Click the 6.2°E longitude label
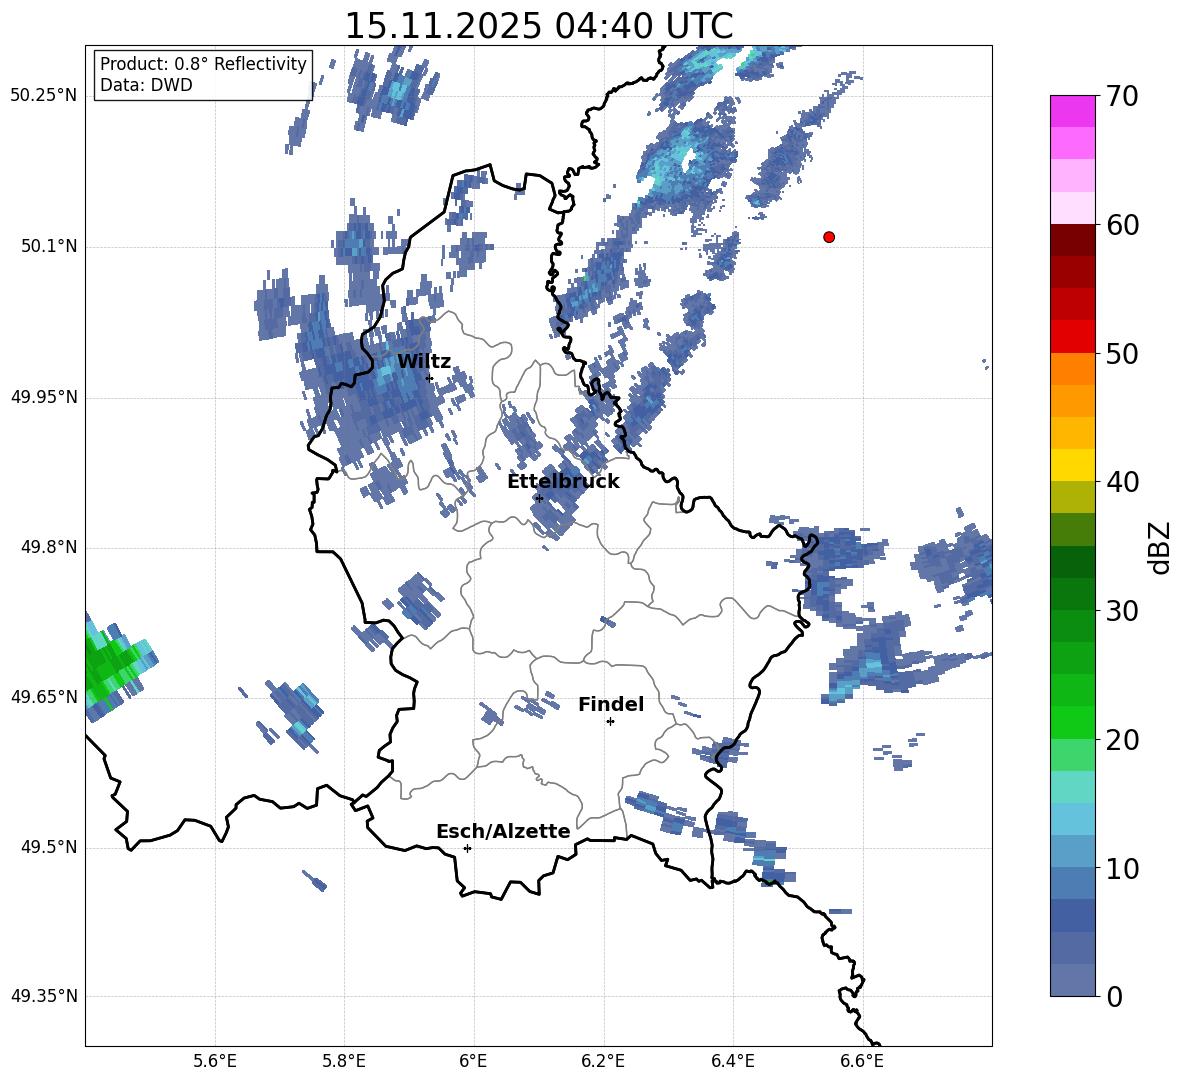1184x1081 pixels. [603, 1061]
